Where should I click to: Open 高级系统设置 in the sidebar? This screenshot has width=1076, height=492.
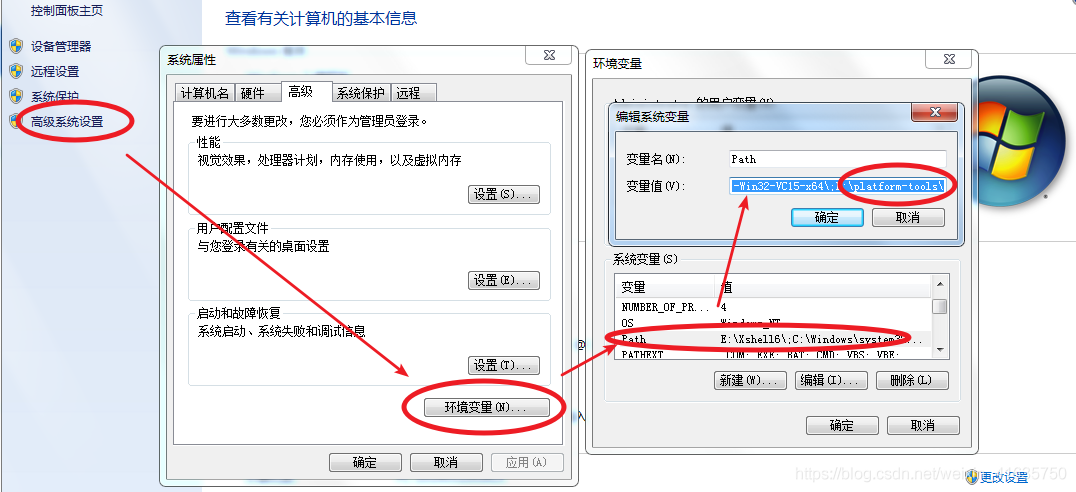point(67,121)
